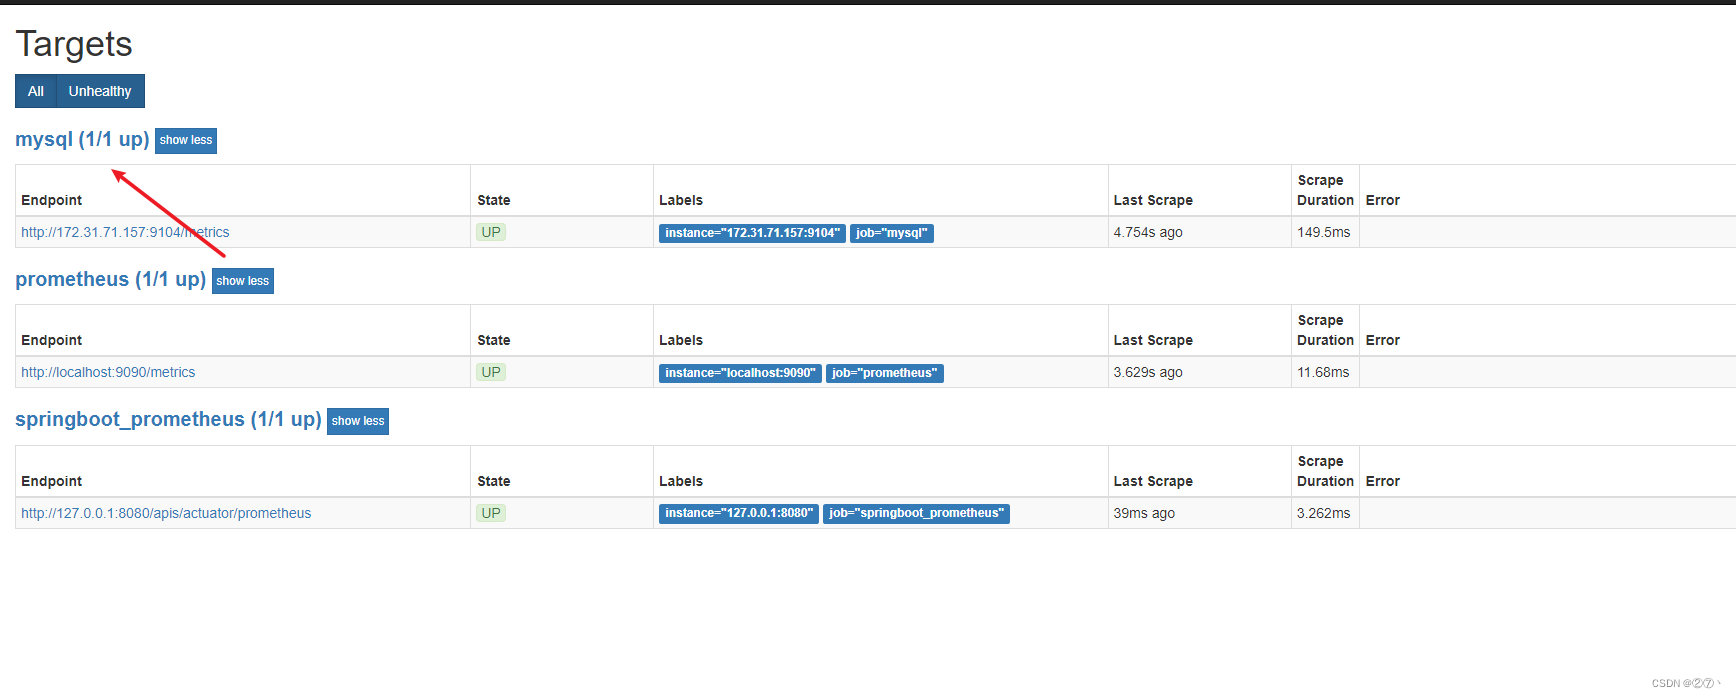1736x698 pixels.
Task: Click the 149.5ms scrape duration value
Action: click(x=1324, y=232)
